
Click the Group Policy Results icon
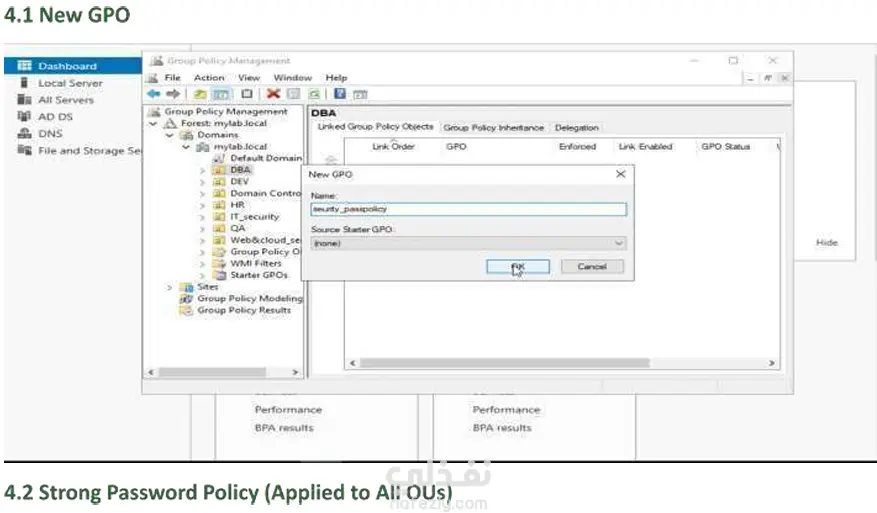(x=186, y=310)
